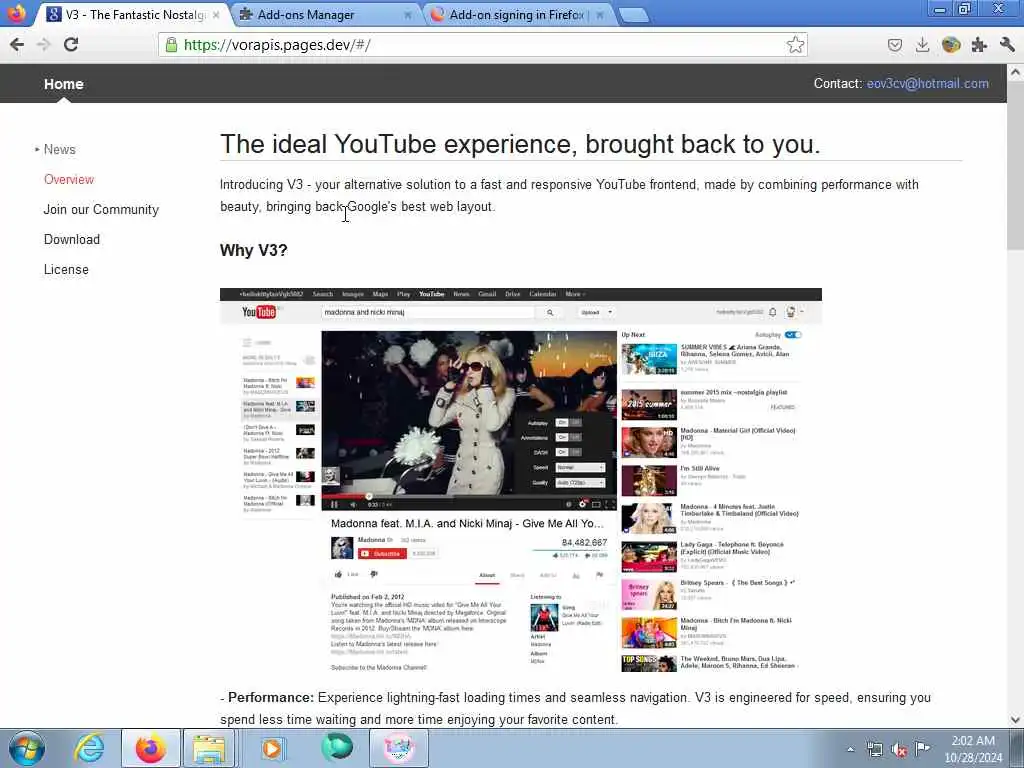Click the scrollbar down arrow

pos(1016,720)
